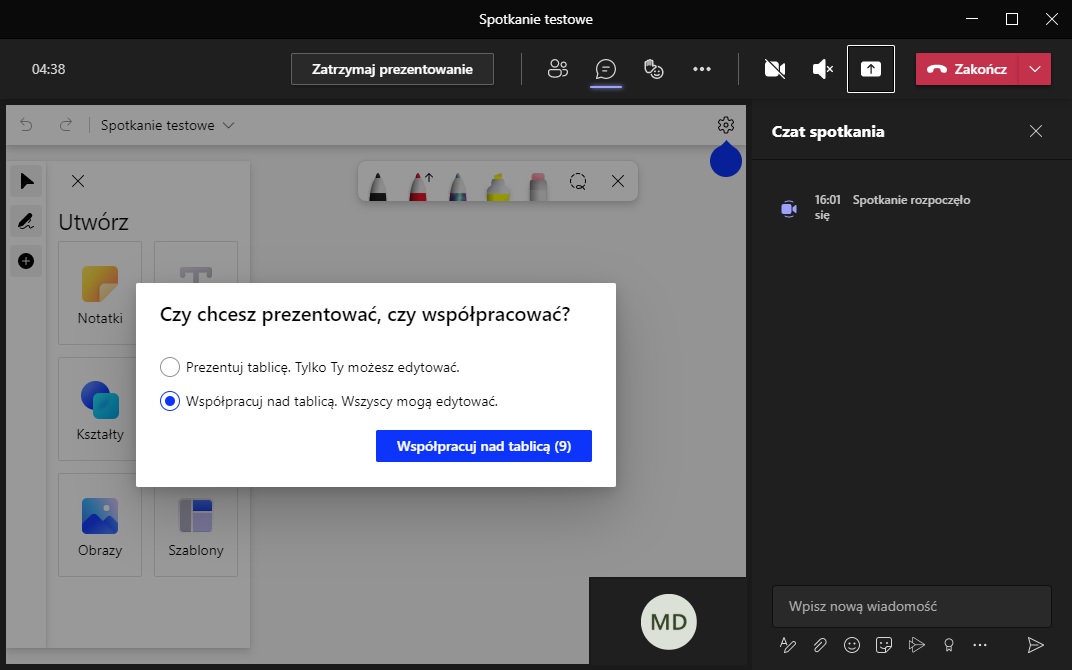Expand the Spotkanie testowe board dropdown
The image size is (1072, 670).
coord(228,126)
